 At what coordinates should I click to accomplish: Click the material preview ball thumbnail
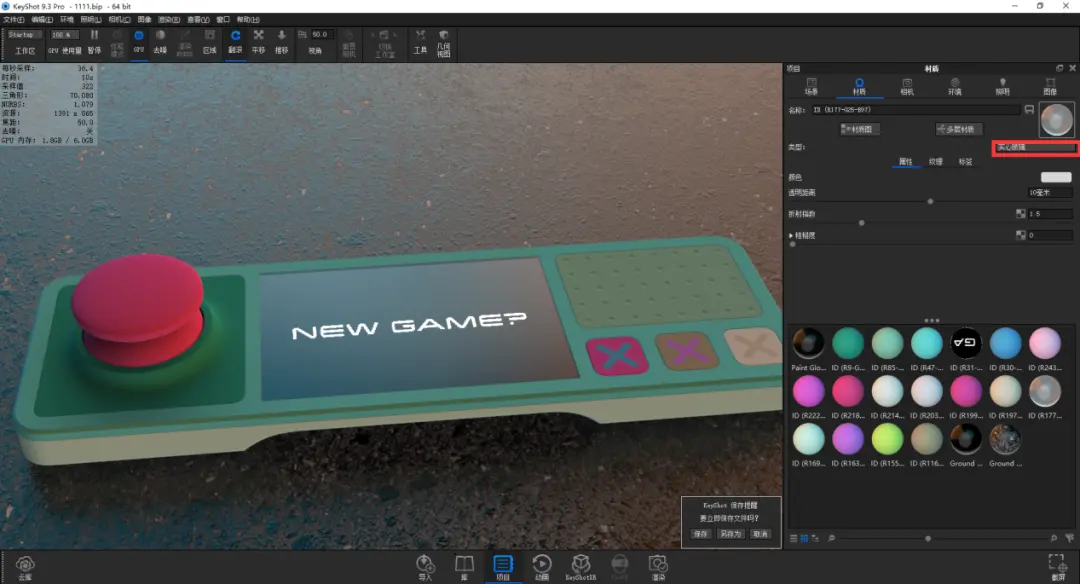click(x=1057, y=119)
